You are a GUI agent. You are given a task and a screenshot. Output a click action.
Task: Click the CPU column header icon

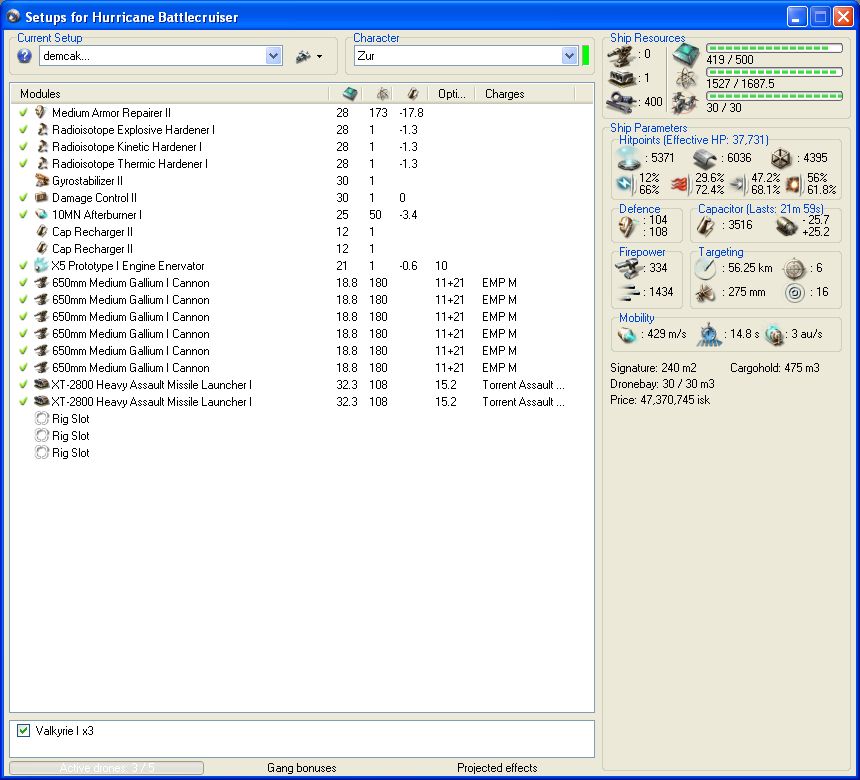(x=349, y=94)
